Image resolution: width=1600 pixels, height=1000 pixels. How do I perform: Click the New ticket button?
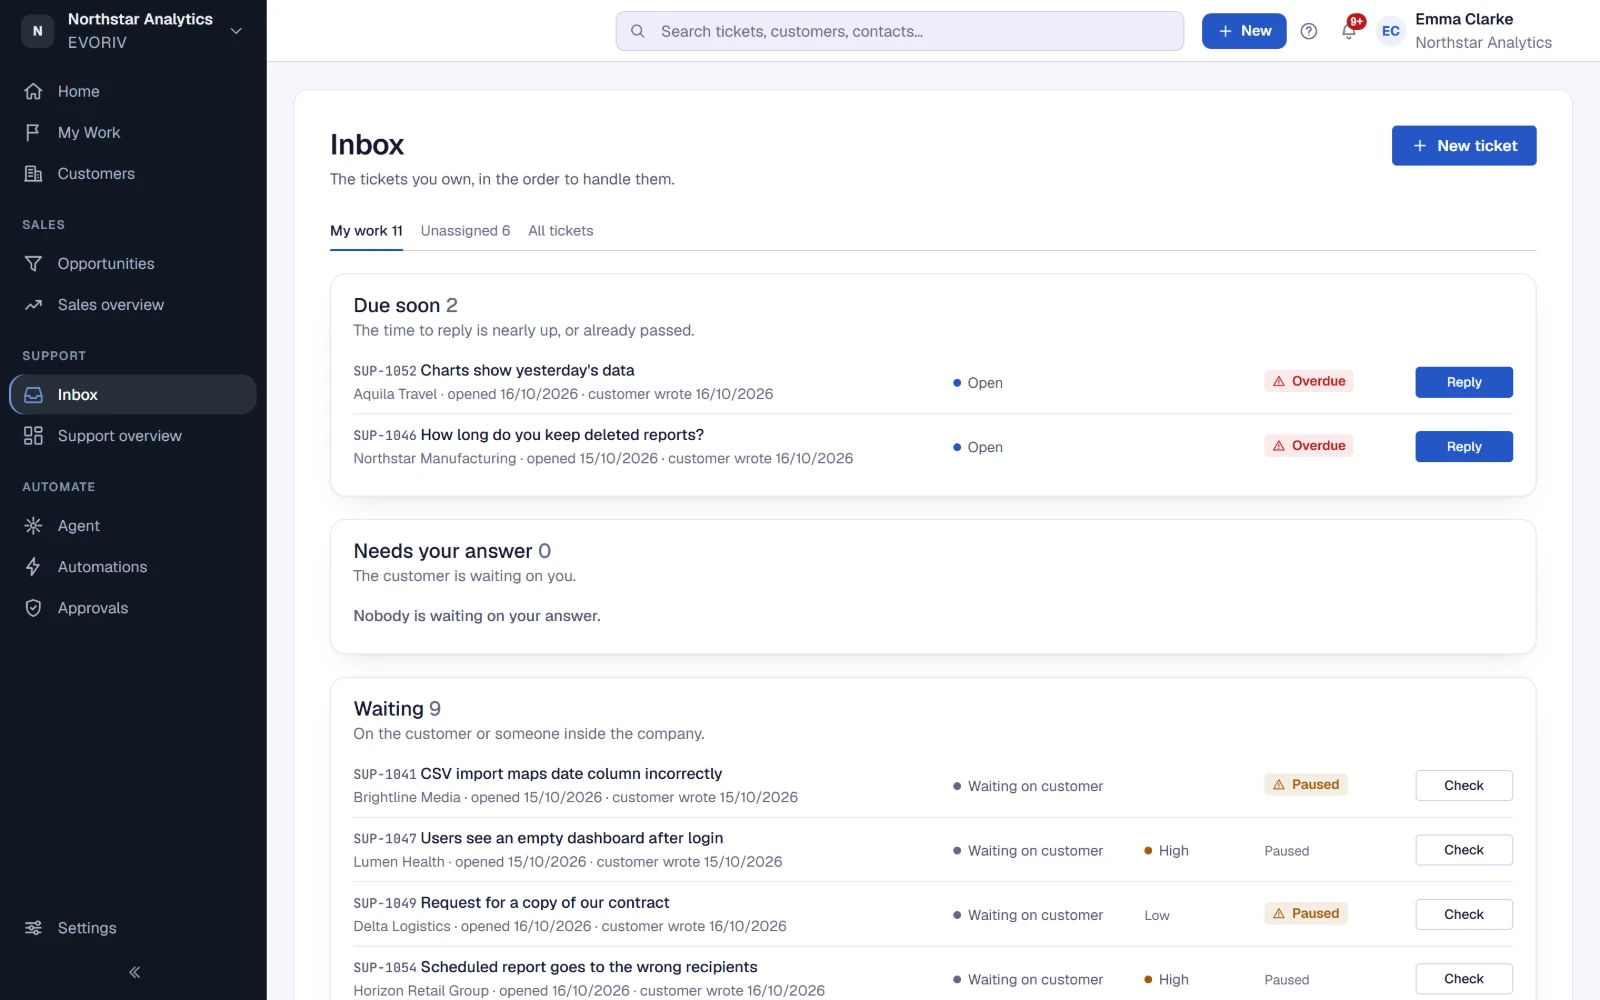tap(1463, 146)
